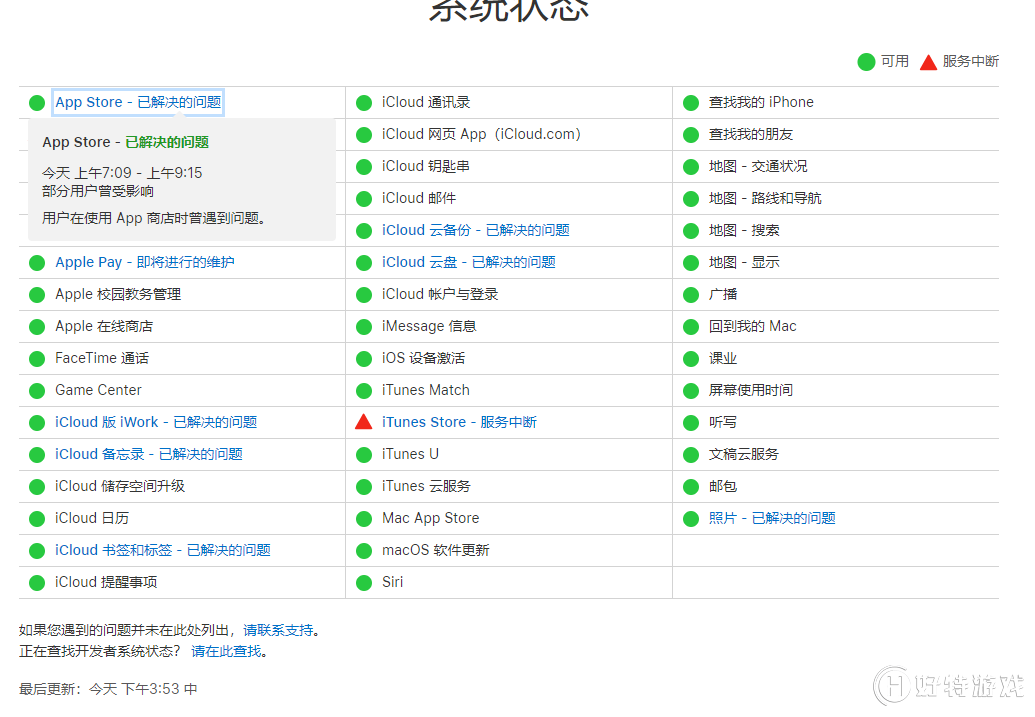Click green status dot beside iTunes U

[x=364, y=455]
